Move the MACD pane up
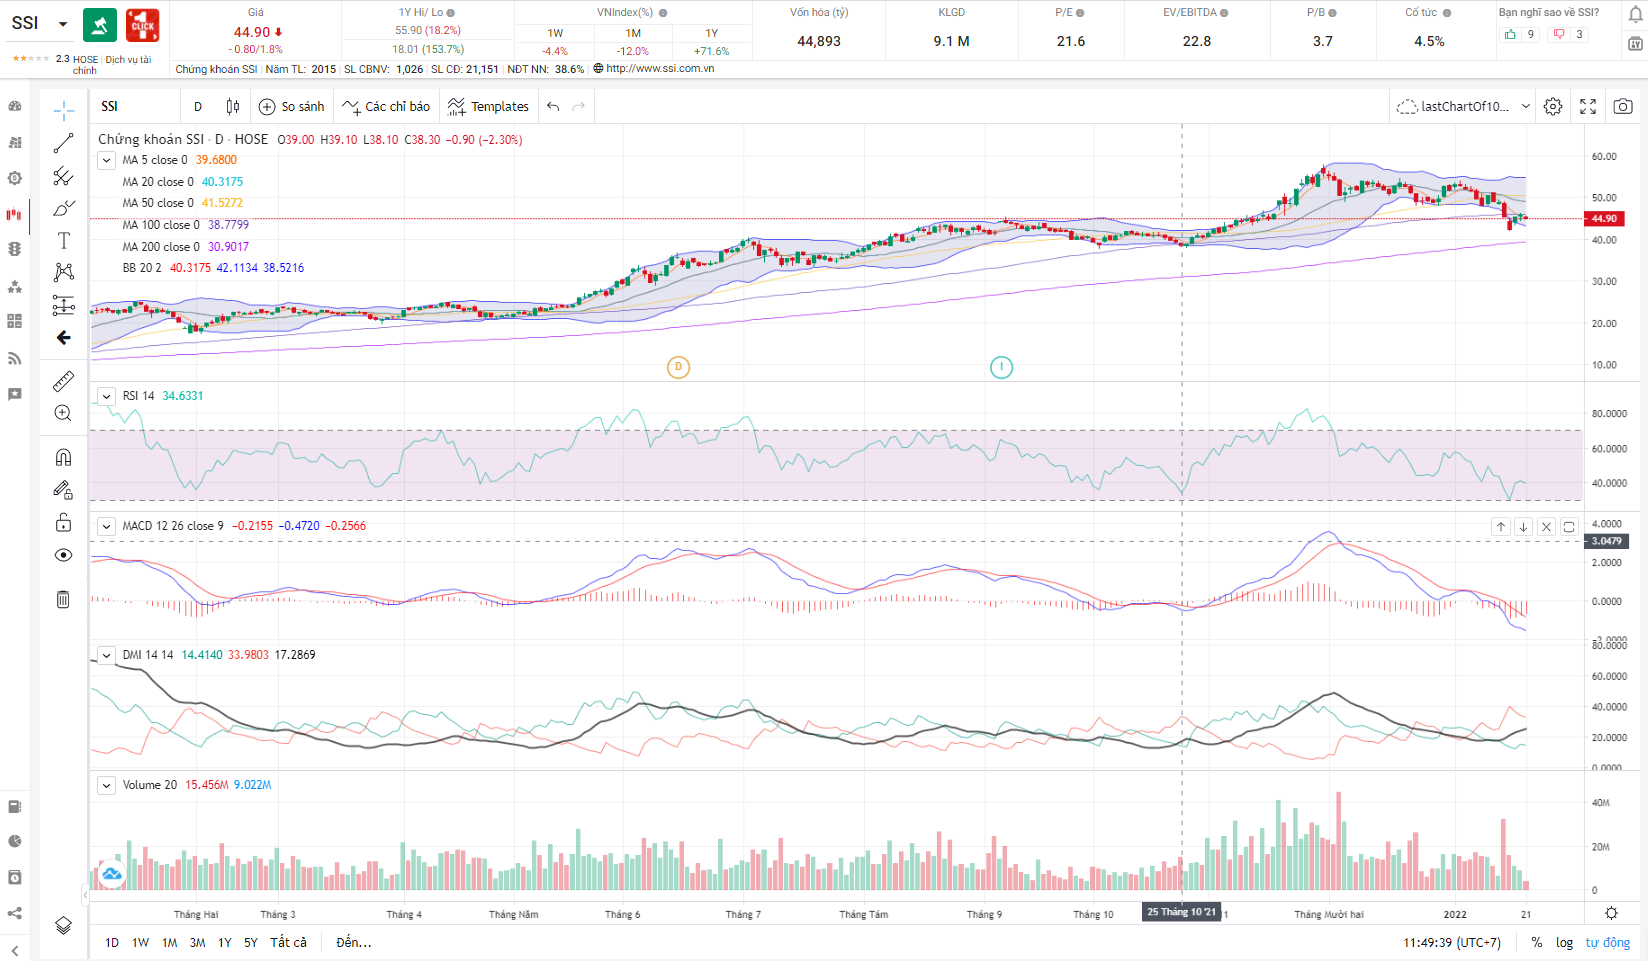Viewport: 1648px width, 961px height. [1501, 526]
